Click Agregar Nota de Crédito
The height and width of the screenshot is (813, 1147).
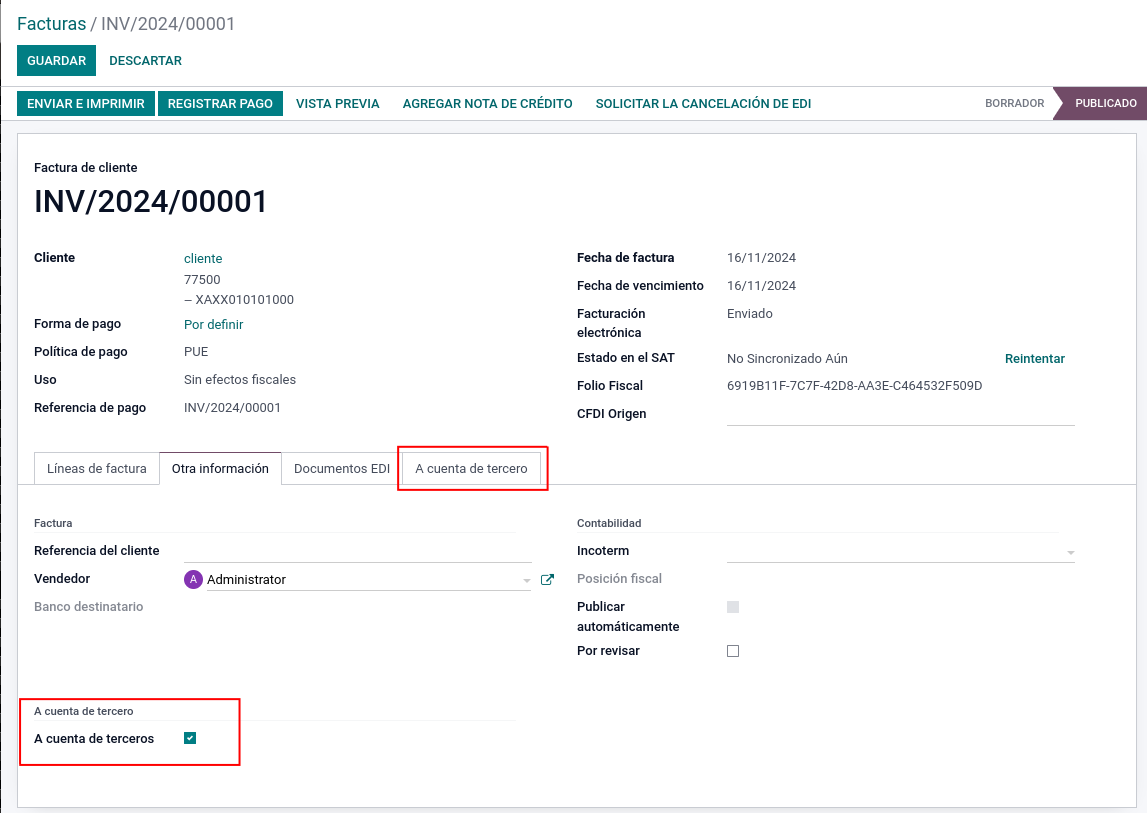click(x=487, y=103)
